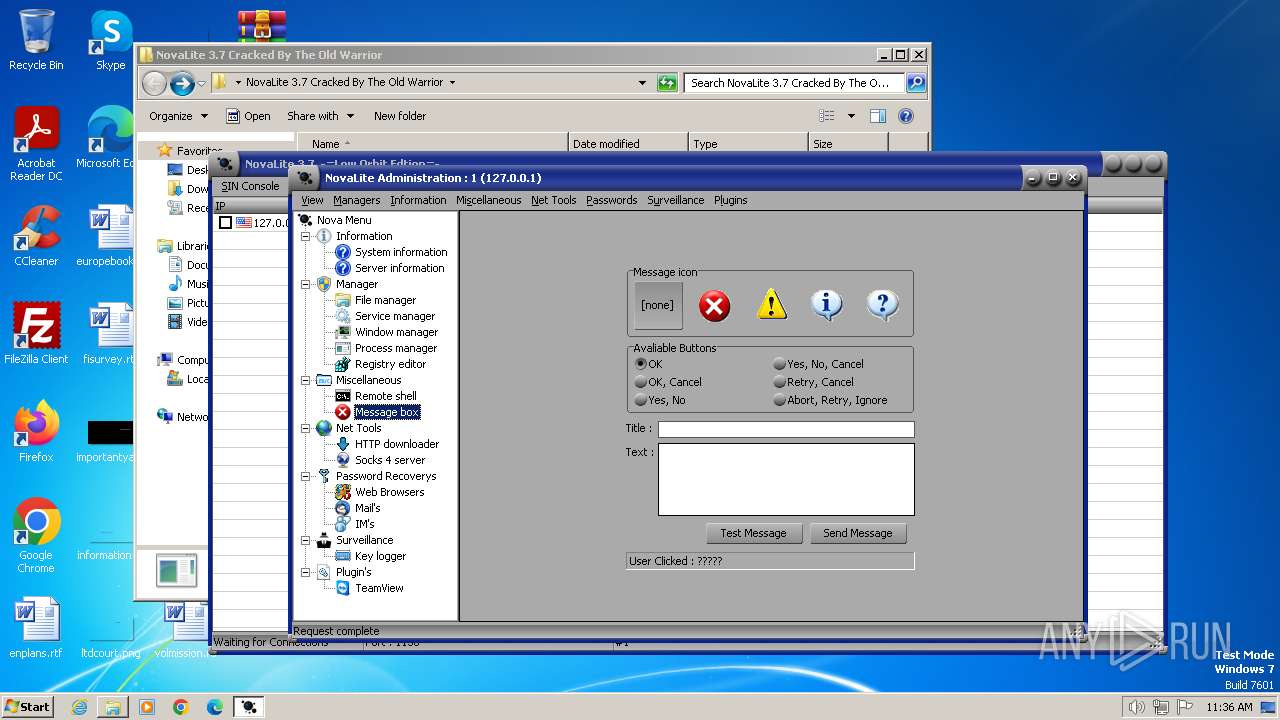Click the Web Browsers icon
Image resolution: width=1280 pixels, height=720 pixels.
343,492
